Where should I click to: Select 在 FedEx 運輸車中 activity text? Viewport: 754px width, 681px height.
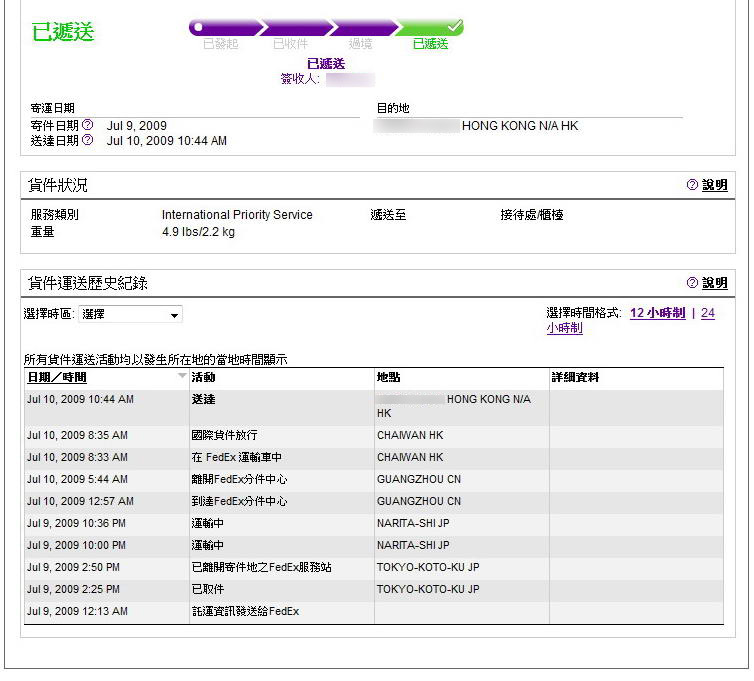(236, 457)
